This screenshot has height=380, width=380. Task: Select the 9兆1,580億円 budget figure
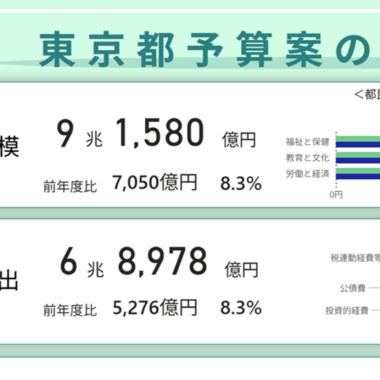click(x=156, y=133)
